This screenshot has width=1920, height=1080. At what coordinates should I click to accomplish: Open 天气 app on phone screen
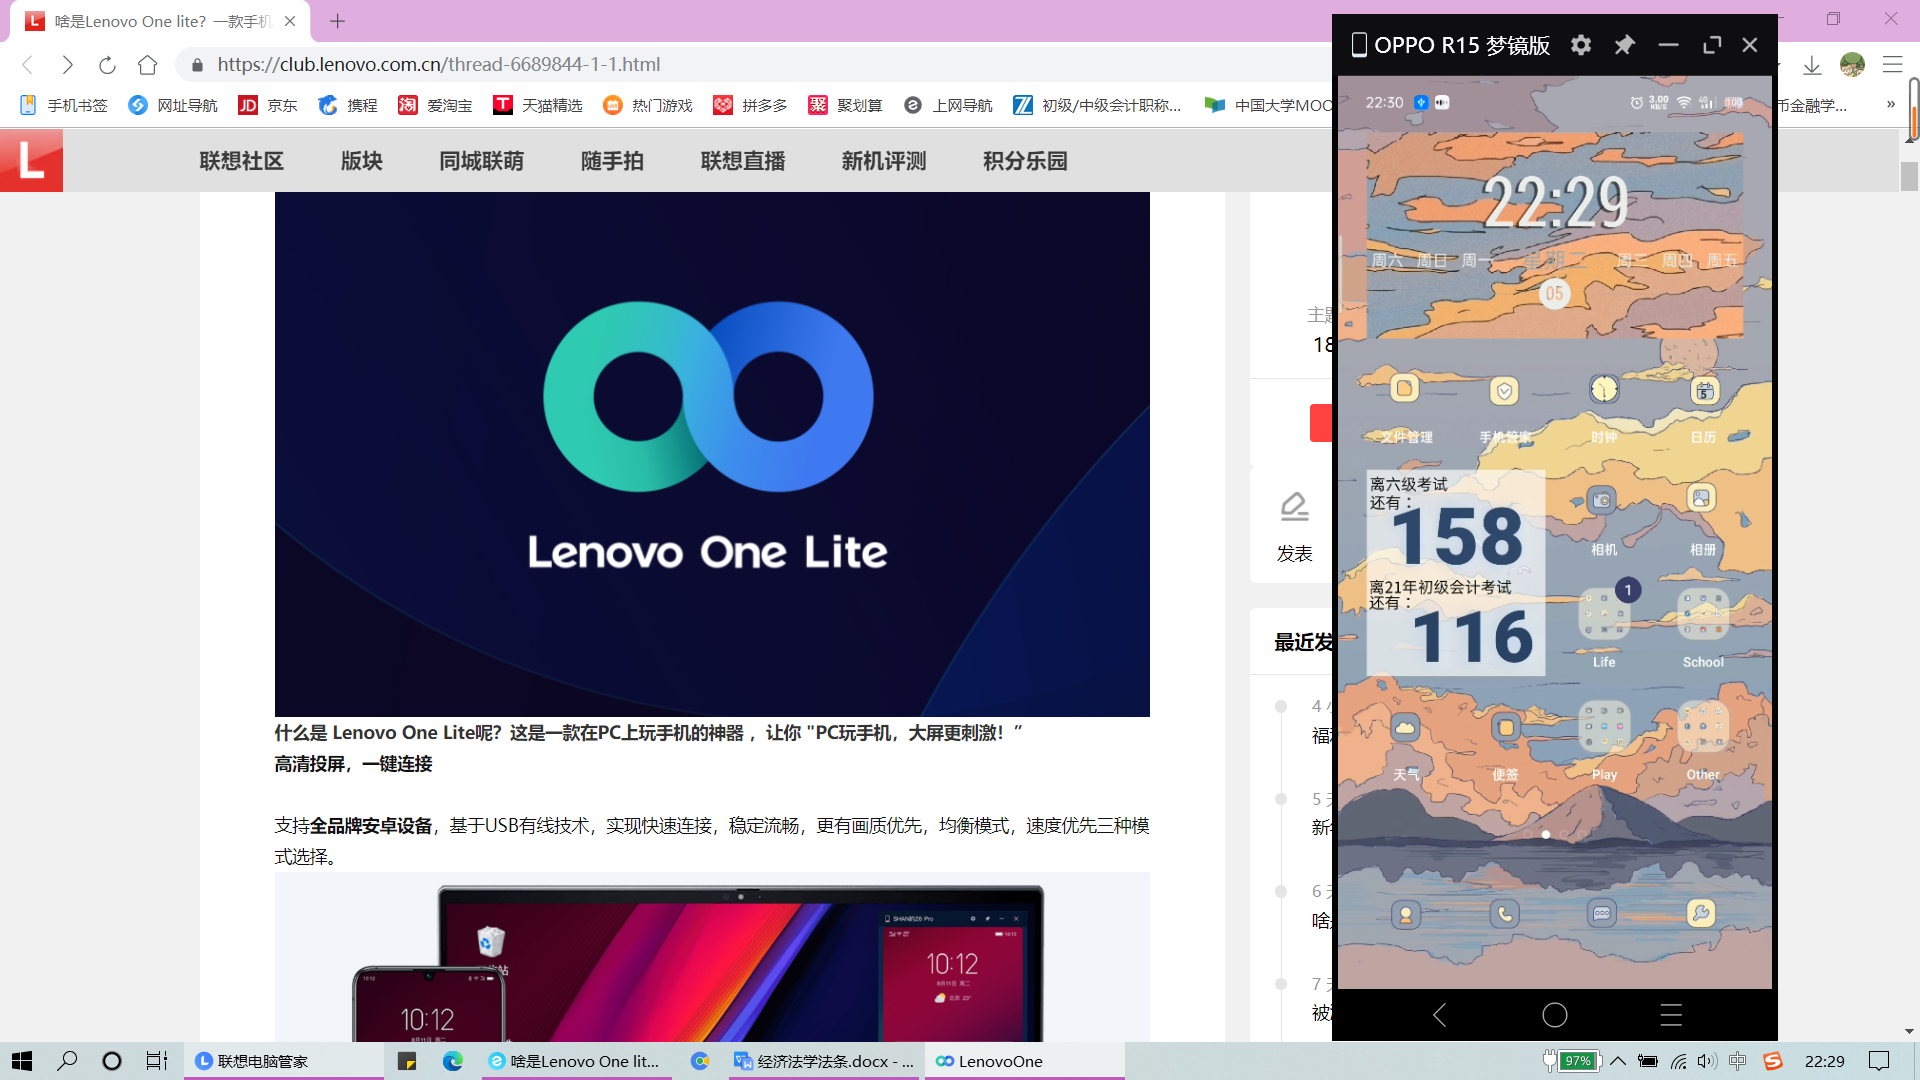(1405, 727)
